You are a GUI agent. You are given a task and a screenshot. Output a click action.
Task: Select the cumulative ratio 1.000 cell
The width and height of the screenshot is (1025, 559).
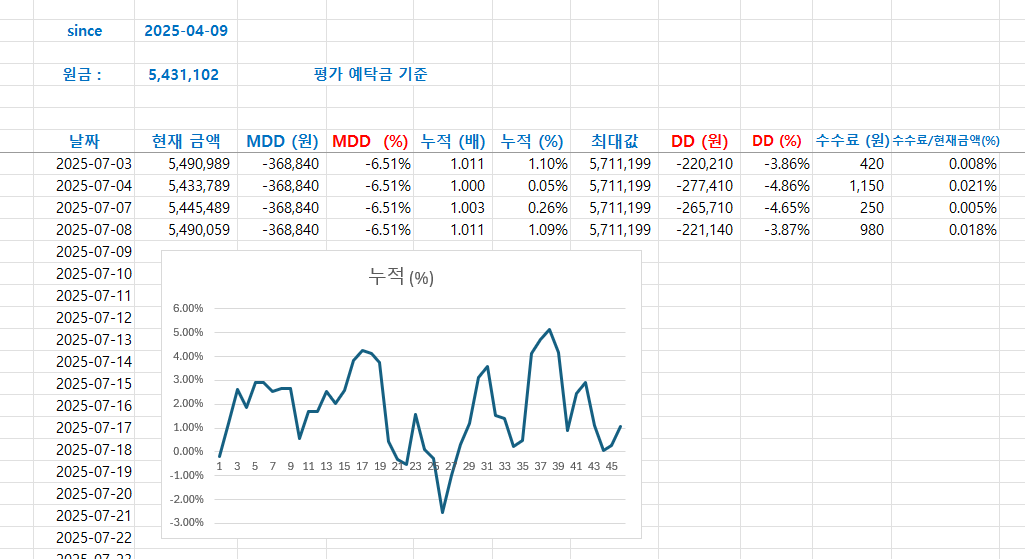pyautogui.click(x=453, y=186)
